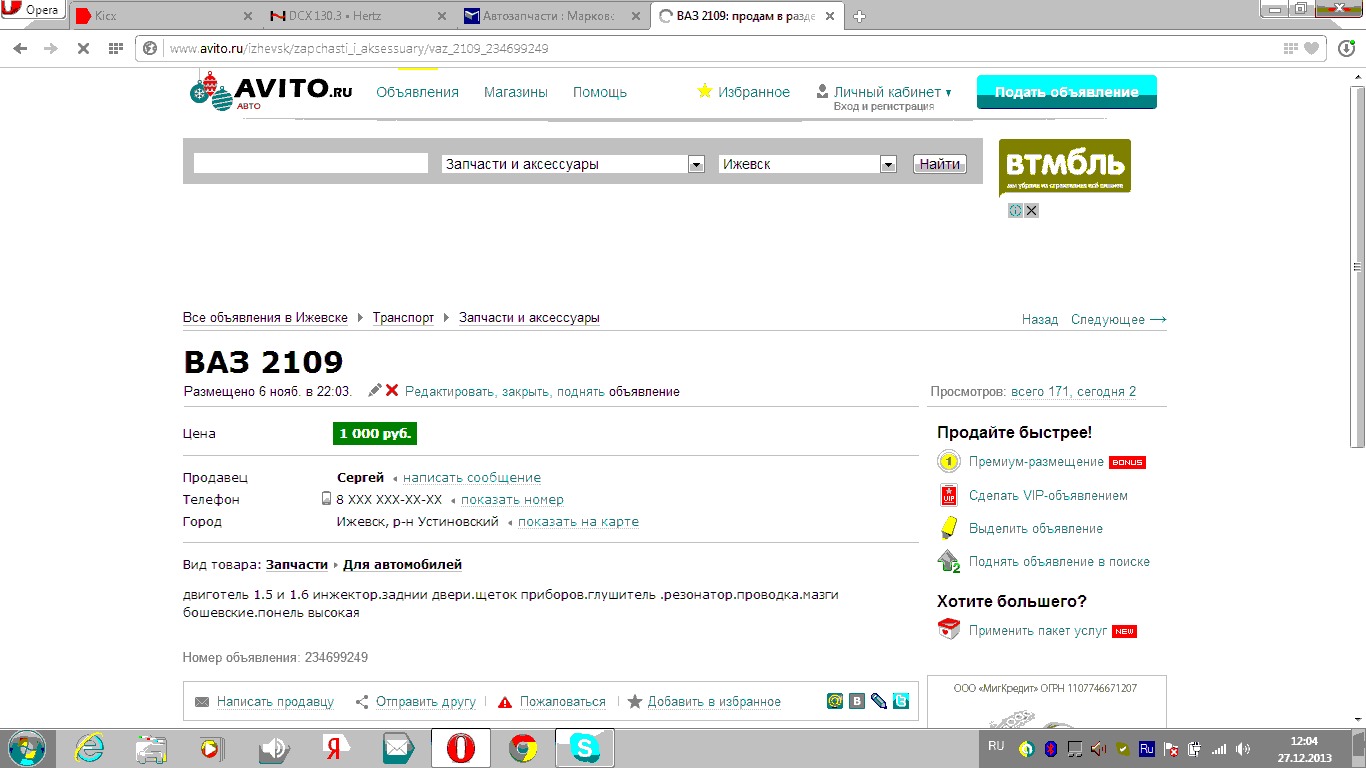Share via VKontakte B icon
This screenshot has width=1366, height=768.
(857, 701)
